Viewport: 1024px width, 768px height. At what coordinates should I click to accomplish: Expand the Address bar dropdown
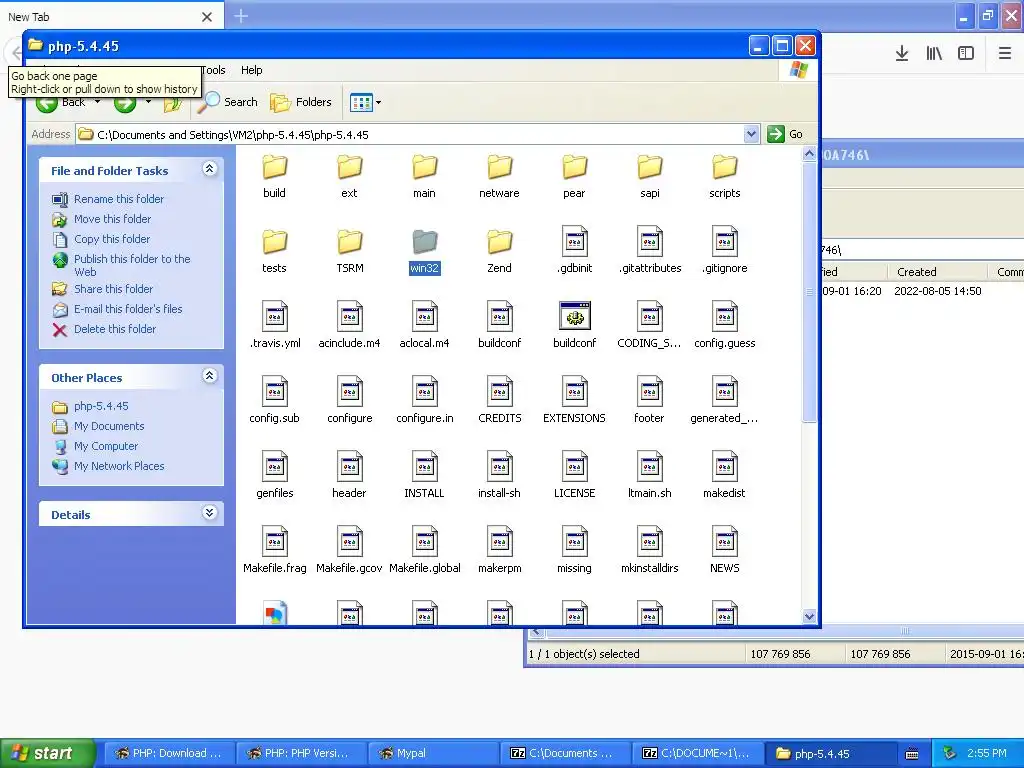point(751,134)
